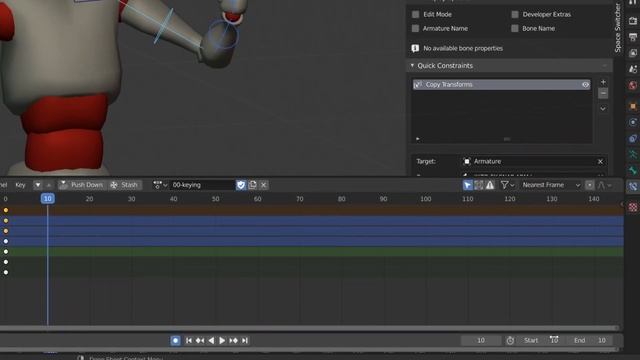Open the checkered Material properties tab icon
The height and width of the screenshot is (360, 640).
click(633, 207)
